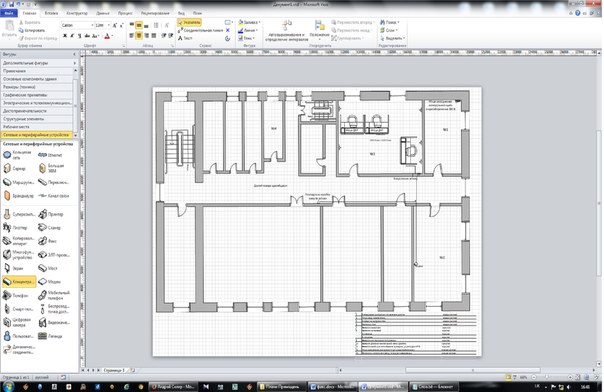Screen dimensions: 604x392
Task: Activate the Соединительная линия connector tool
Action: [x=200, y=30]
